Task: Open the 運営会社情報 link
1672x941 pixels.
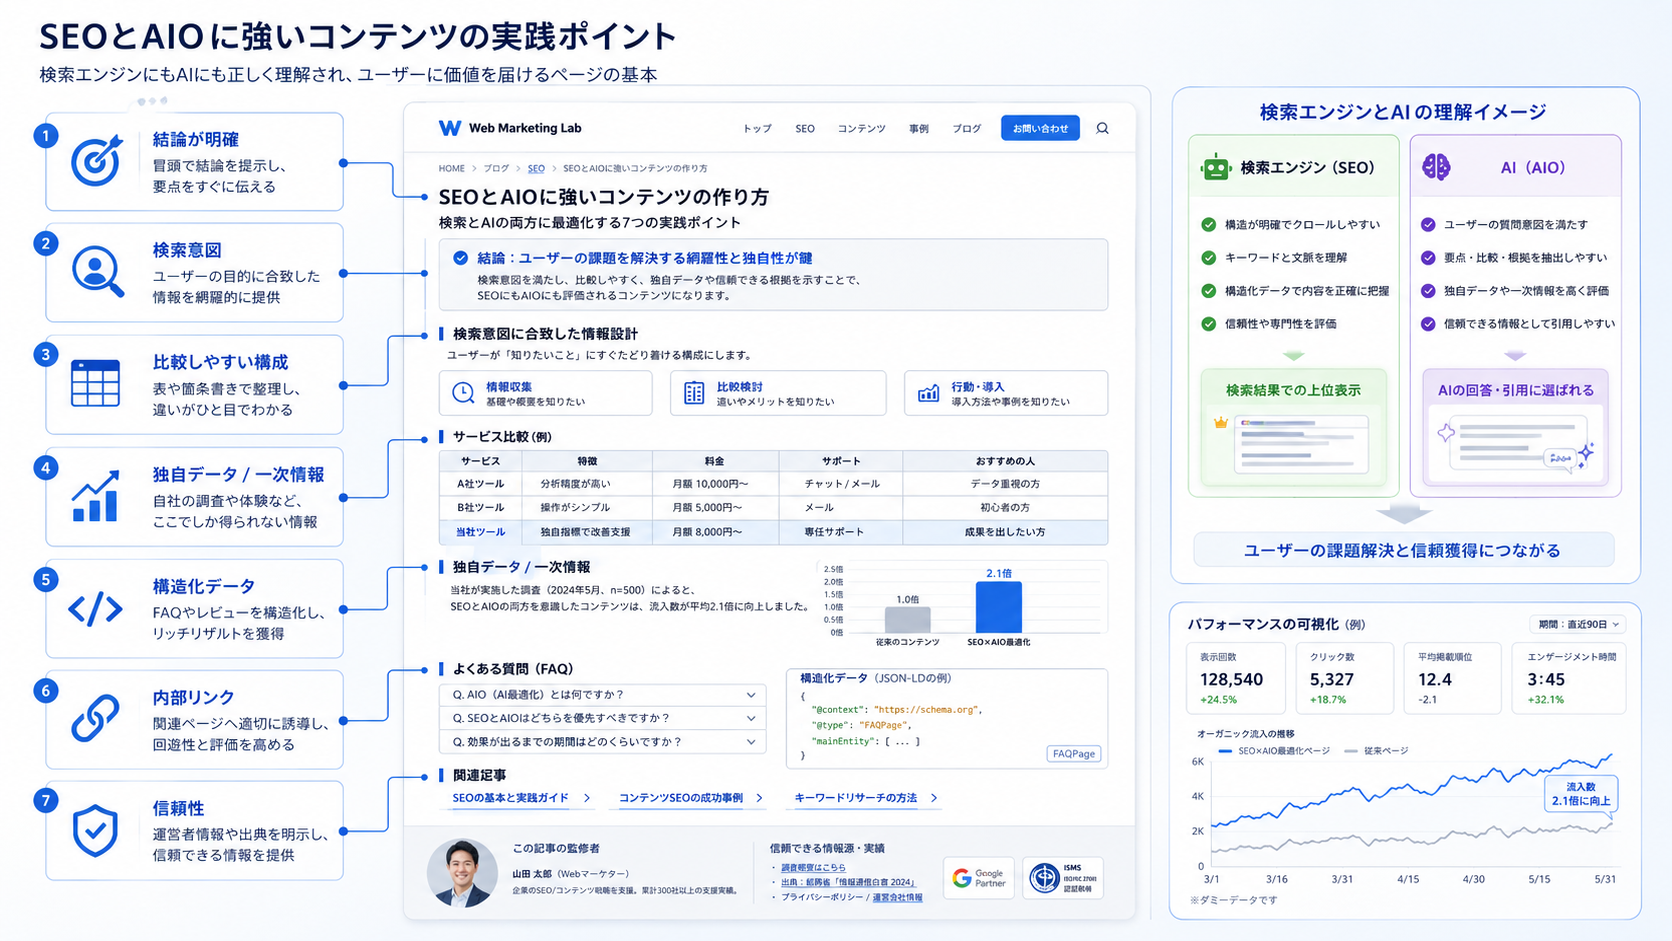Action: point(898,897)
